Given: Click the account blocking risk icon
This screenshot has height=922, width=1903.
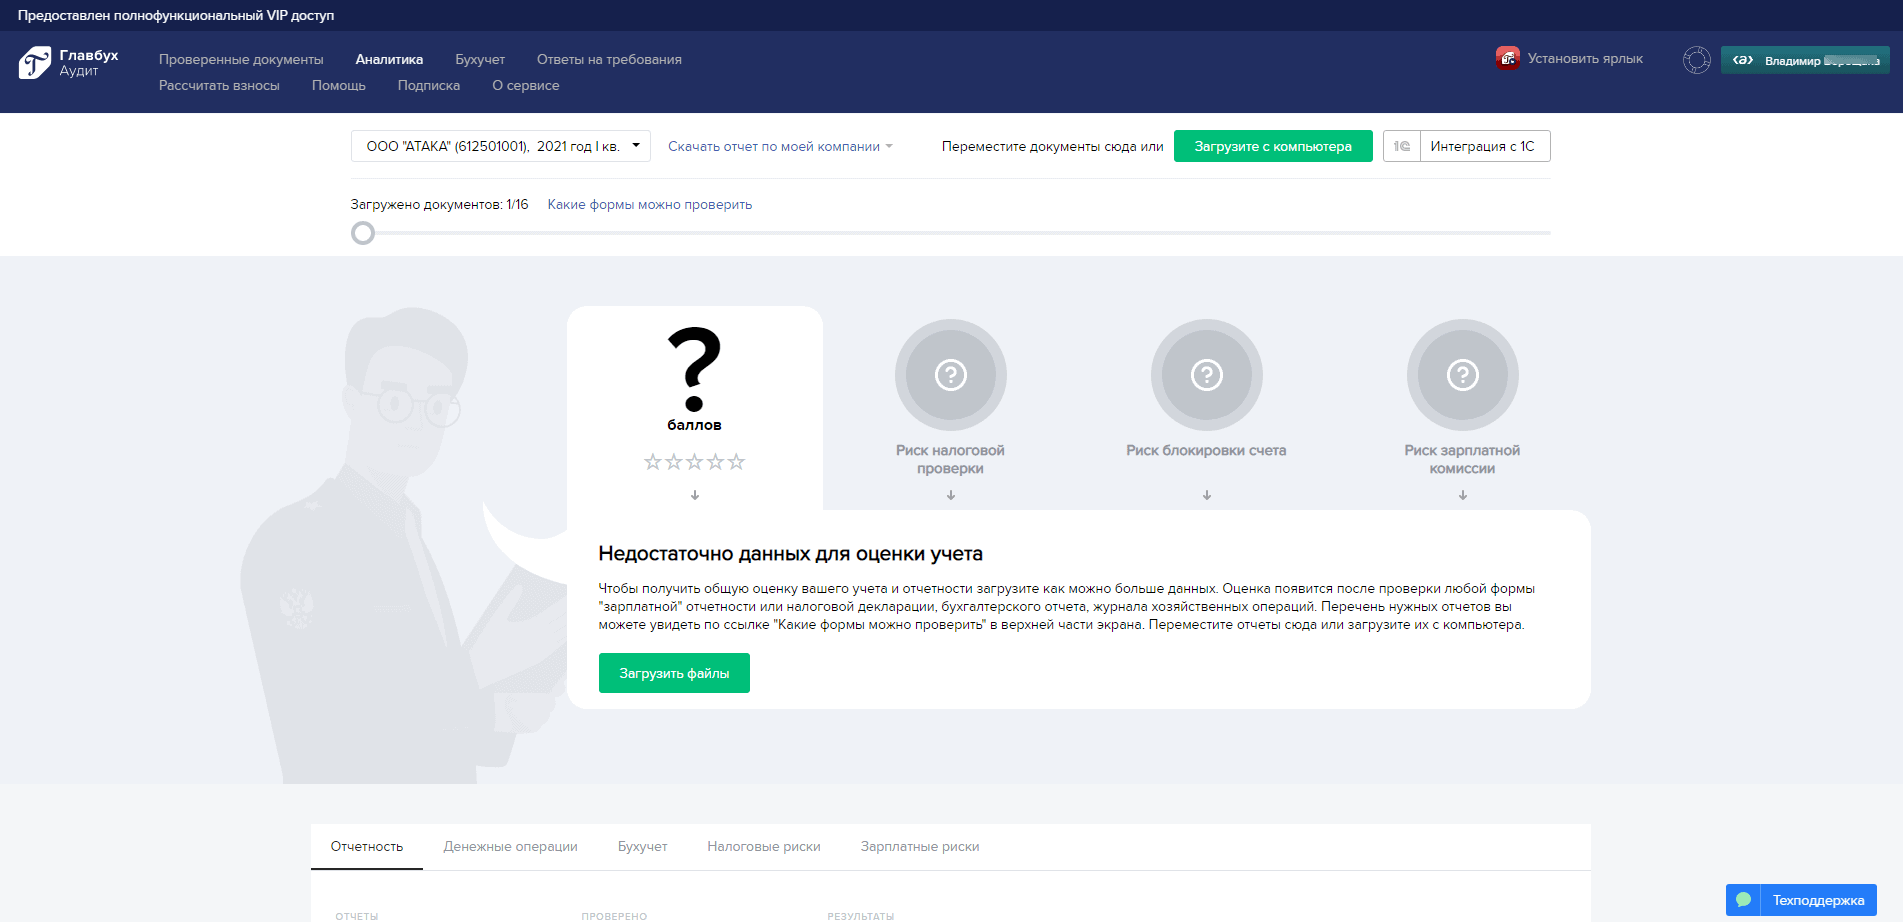Looking at the screenshot, I should coord(1206,375).
